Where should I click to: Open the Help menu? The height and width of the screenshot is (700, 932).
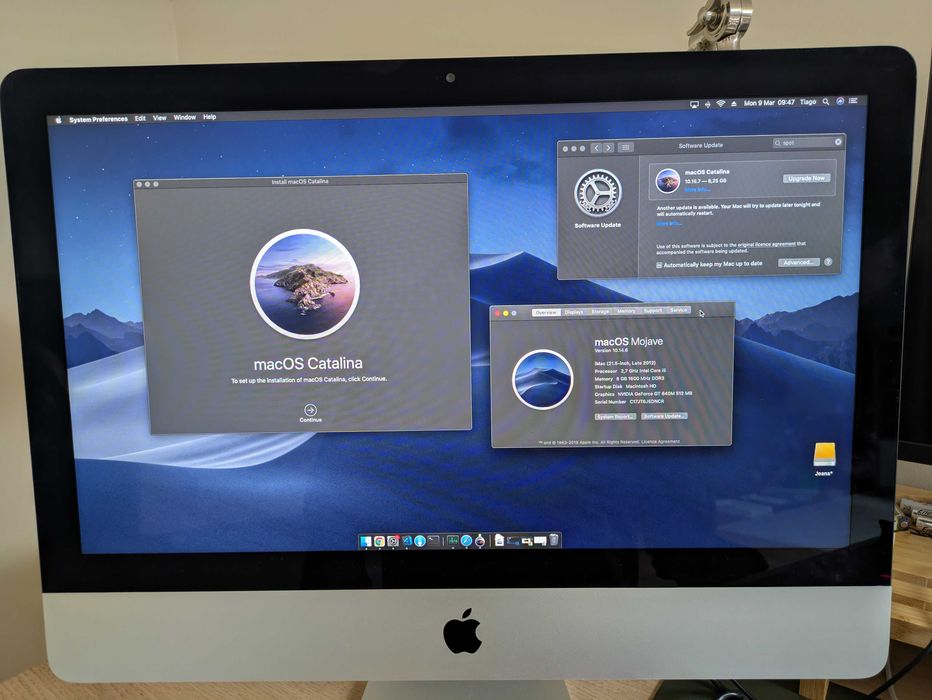[209, 116]
